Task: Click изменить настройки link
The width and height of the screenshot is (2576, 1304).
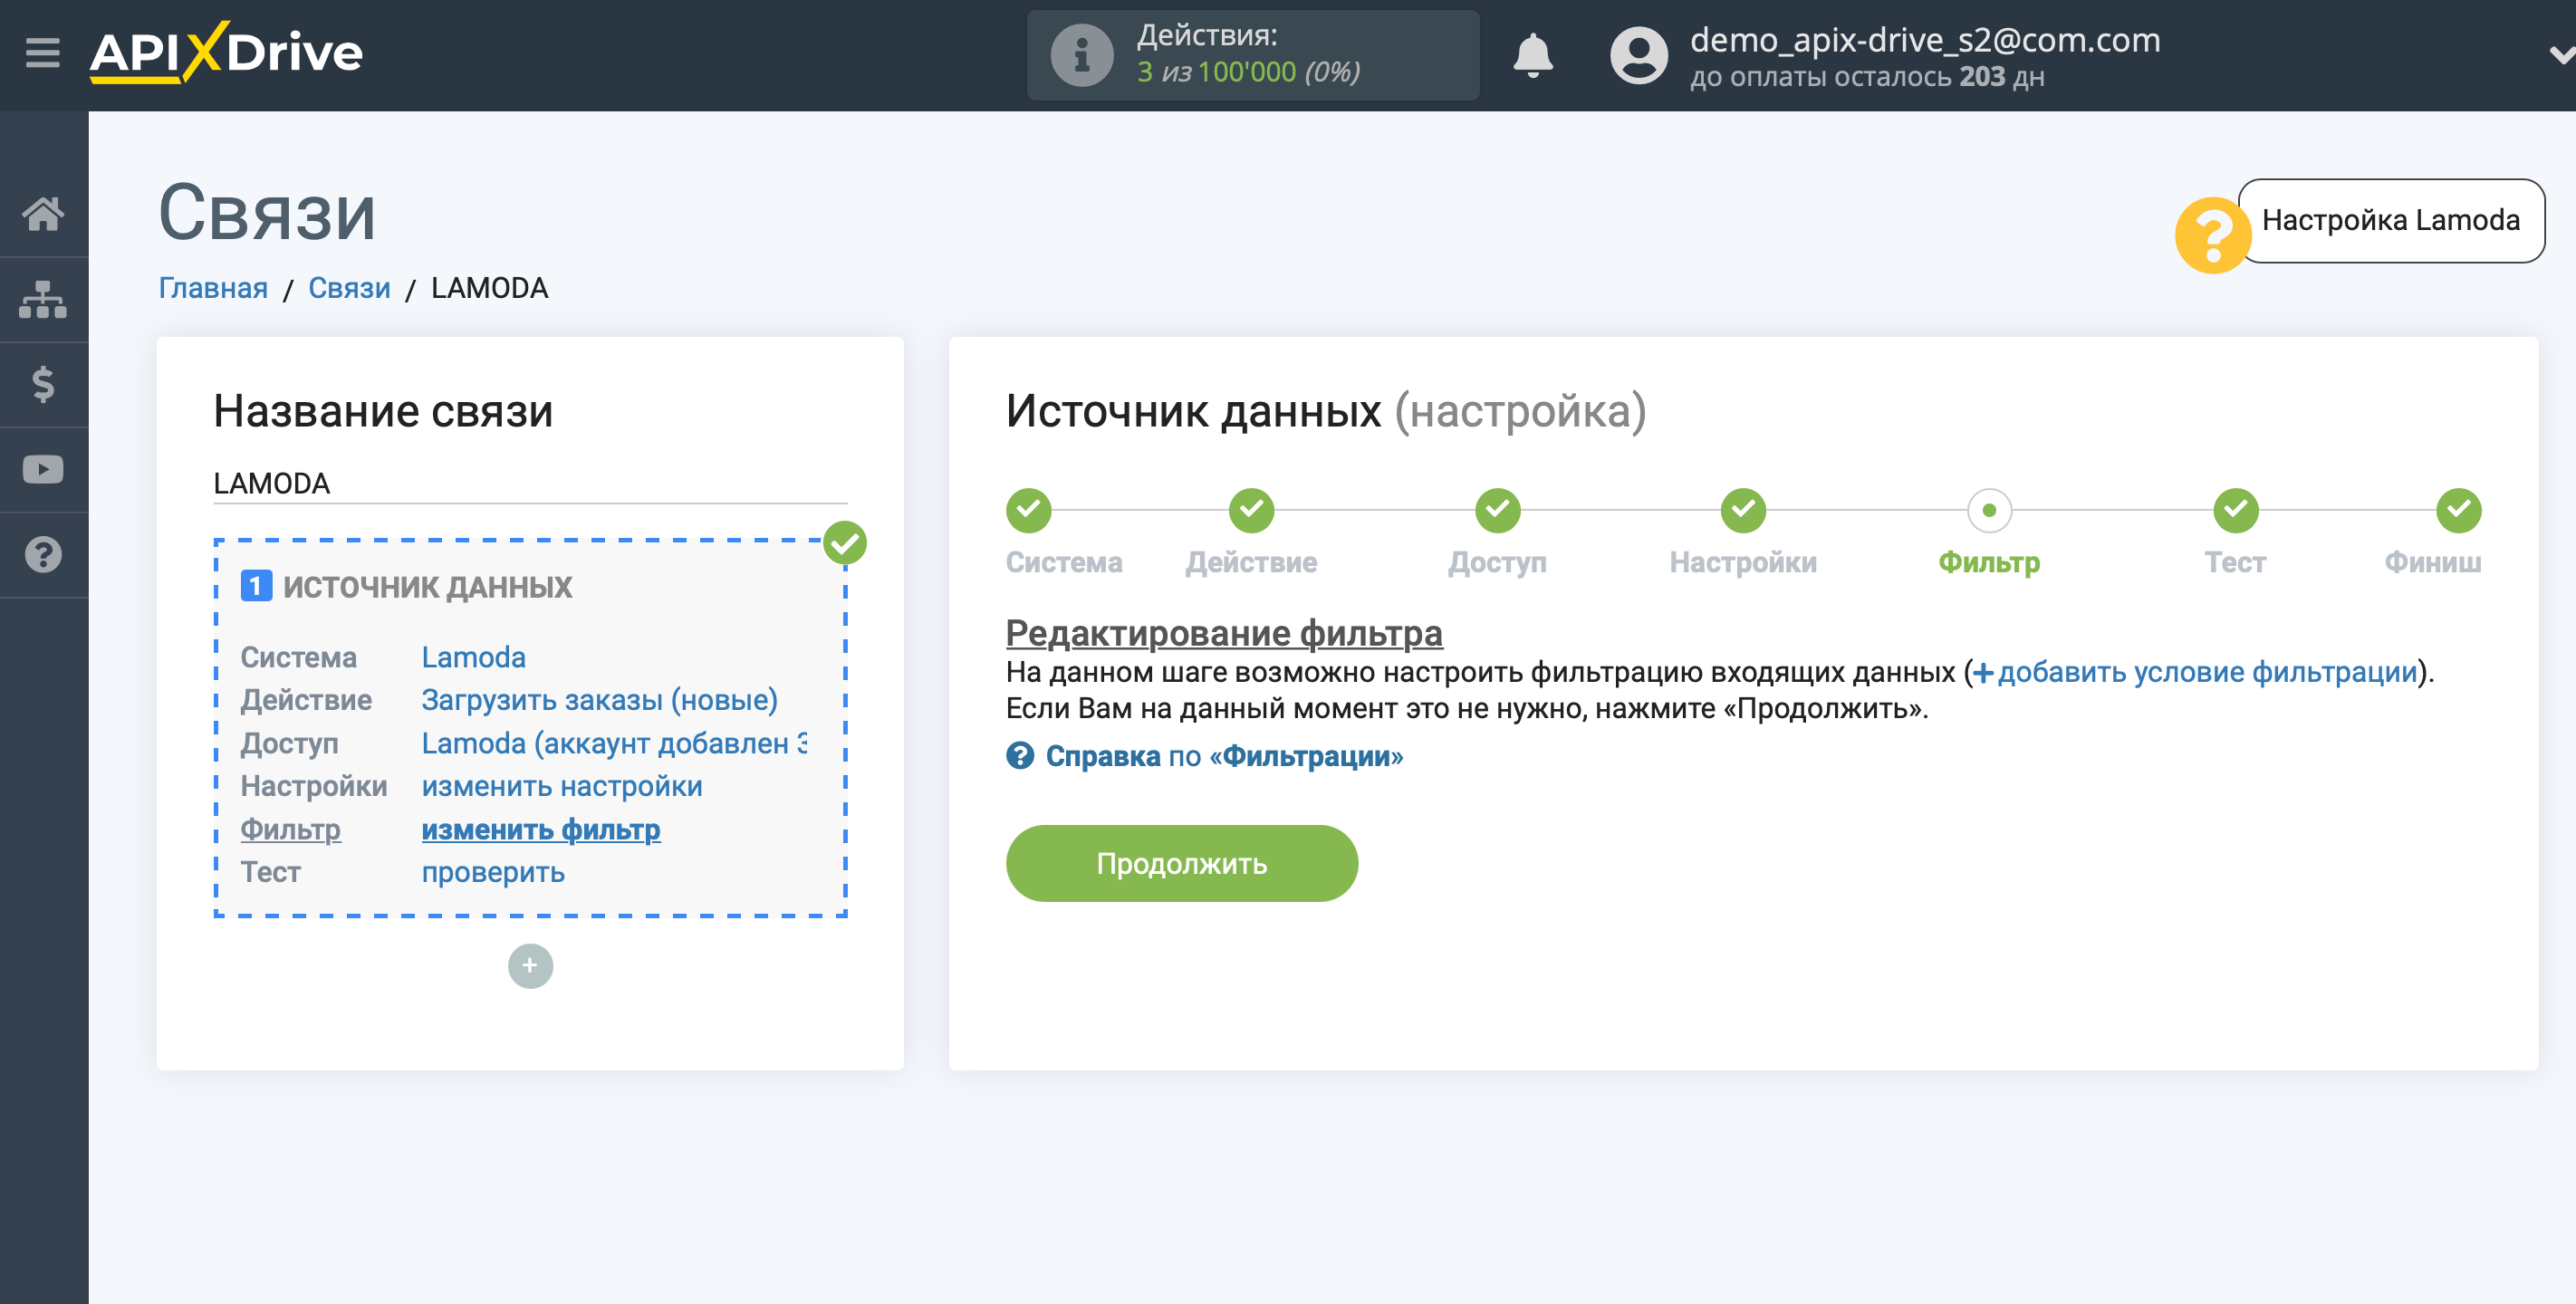Action: 561,786
